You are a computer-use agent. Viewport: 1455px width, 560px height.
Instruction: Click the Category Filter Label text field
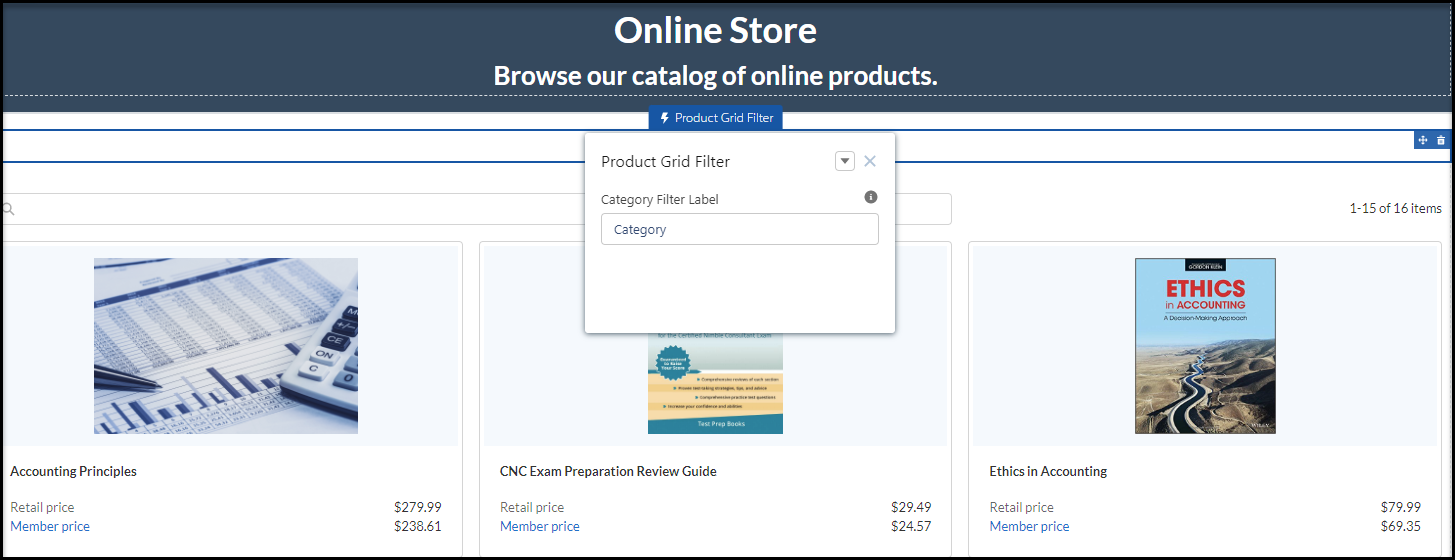[x=739, y=229]
